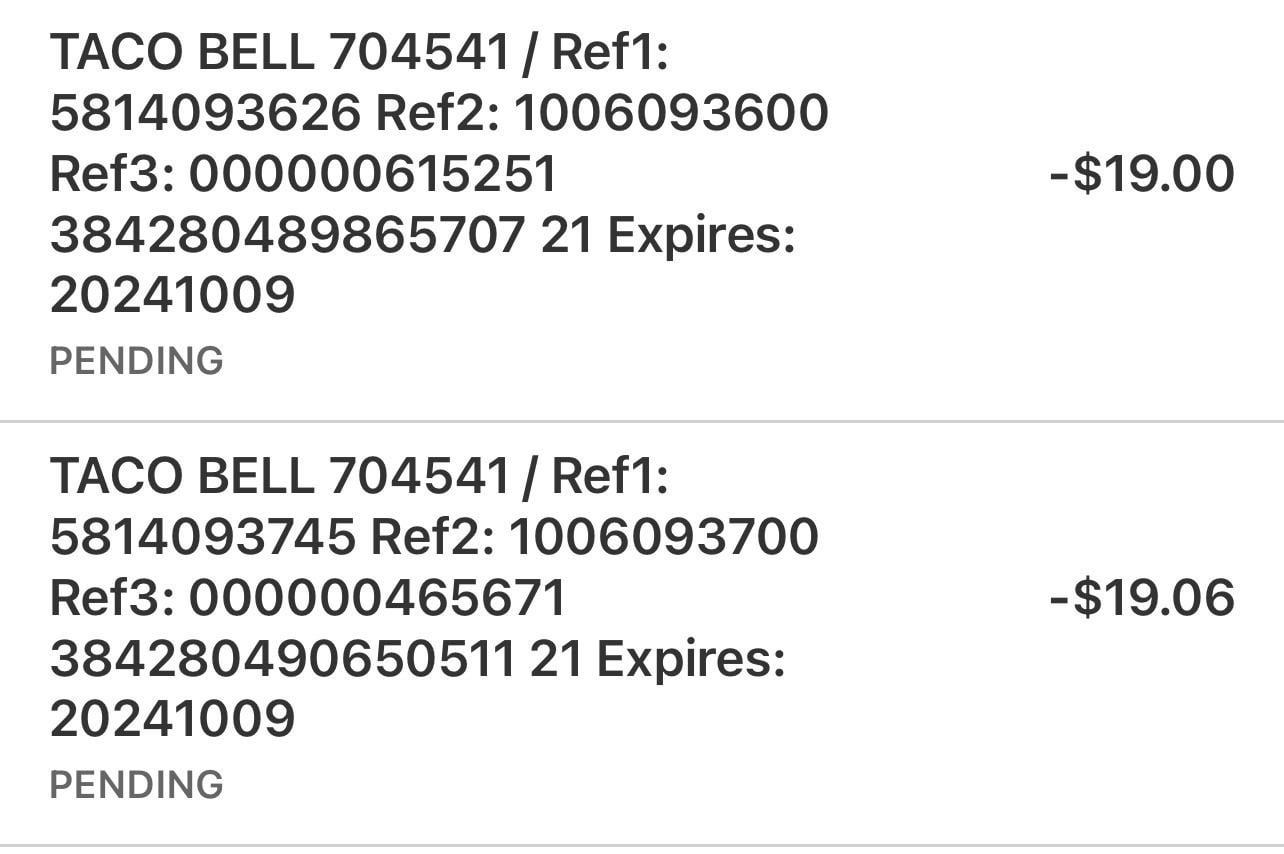This screenshot has height=854, width=1284.
Task: Click the -$19.06 amount
Action: 1141,598
